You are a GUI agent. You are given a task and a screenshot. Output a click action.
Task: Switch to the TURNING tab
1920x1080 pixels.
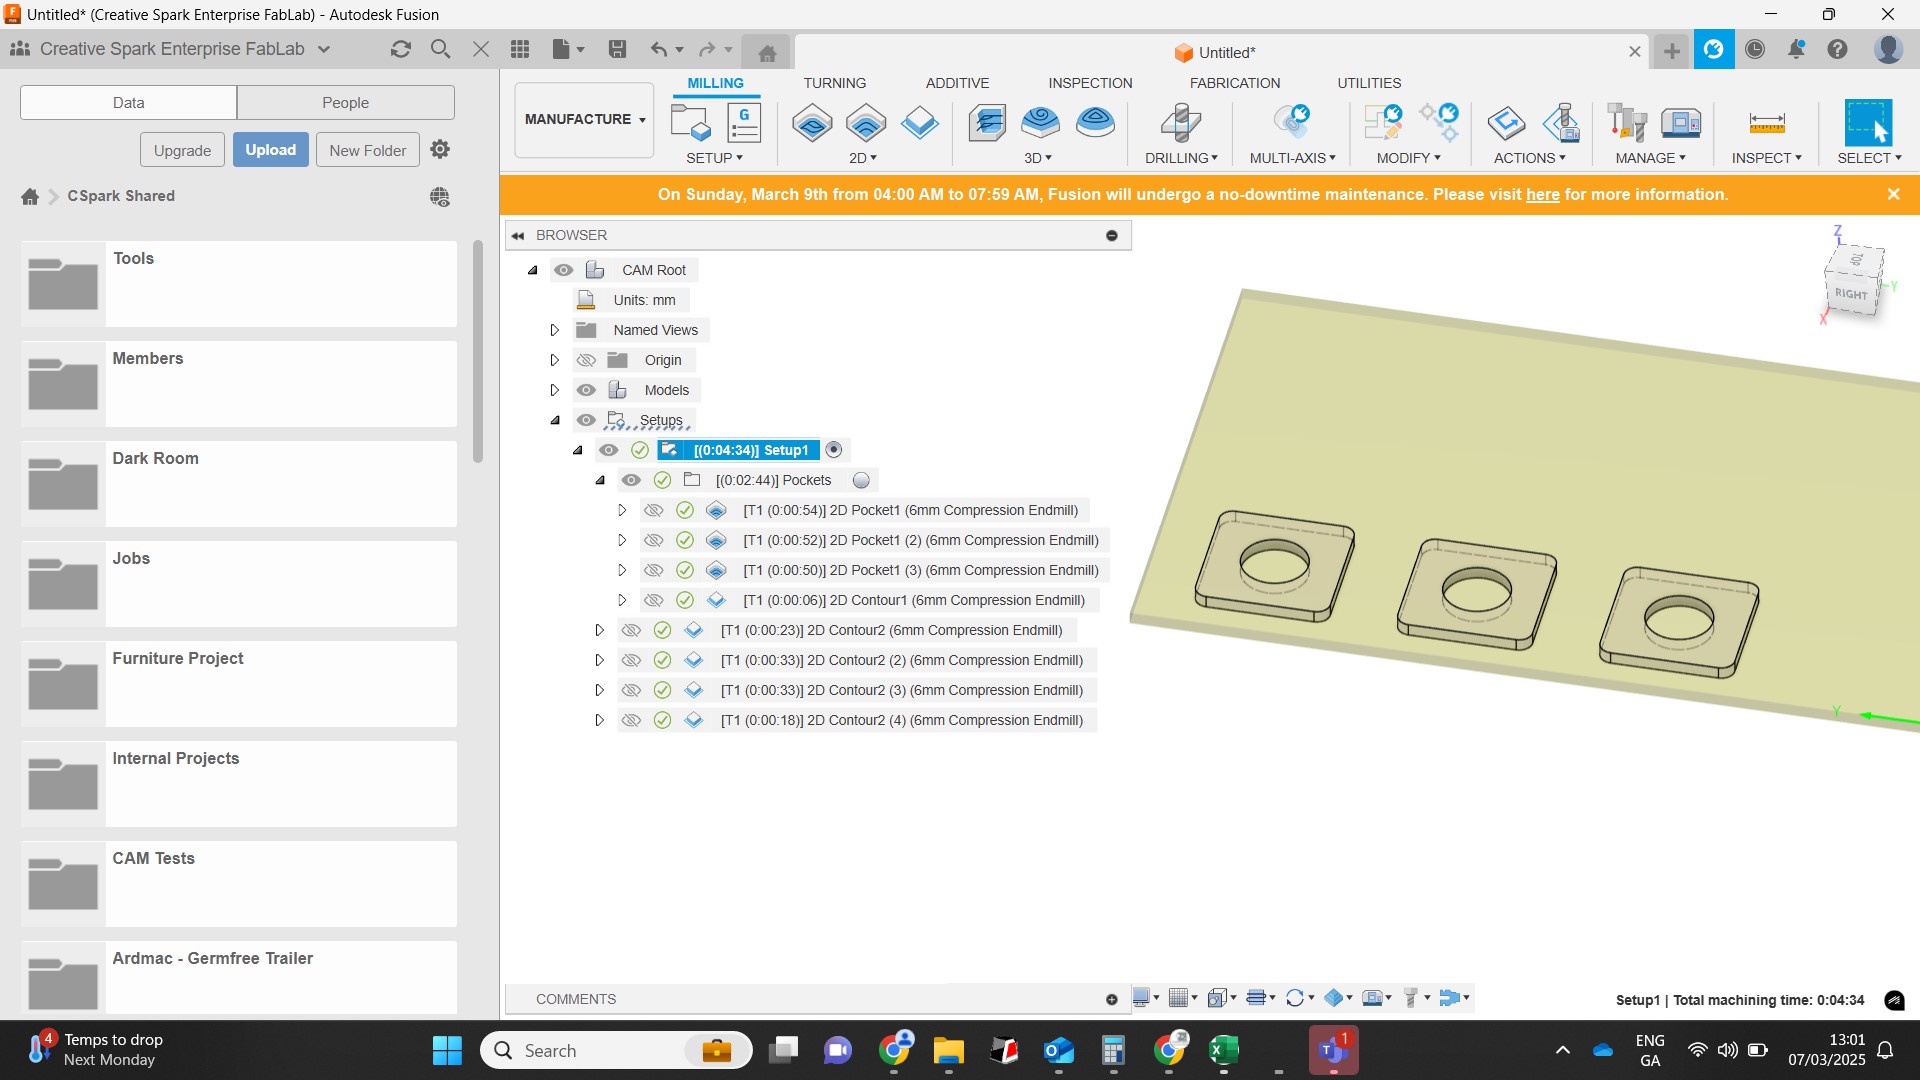click(x=835, y=83)
